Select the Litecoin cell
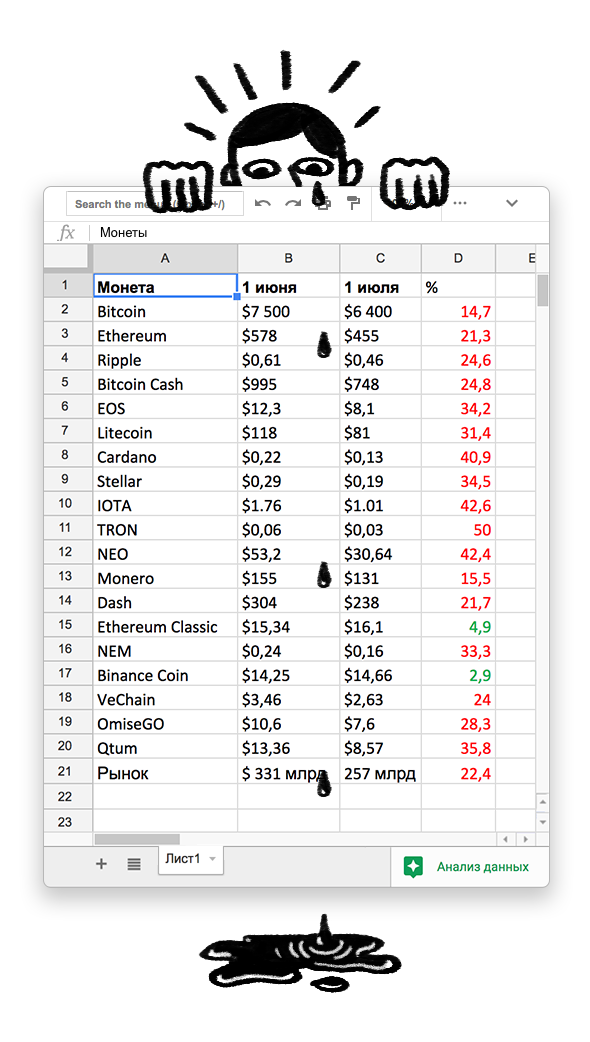The height and width of the screenshot is (1042, 590). (165, 432)
